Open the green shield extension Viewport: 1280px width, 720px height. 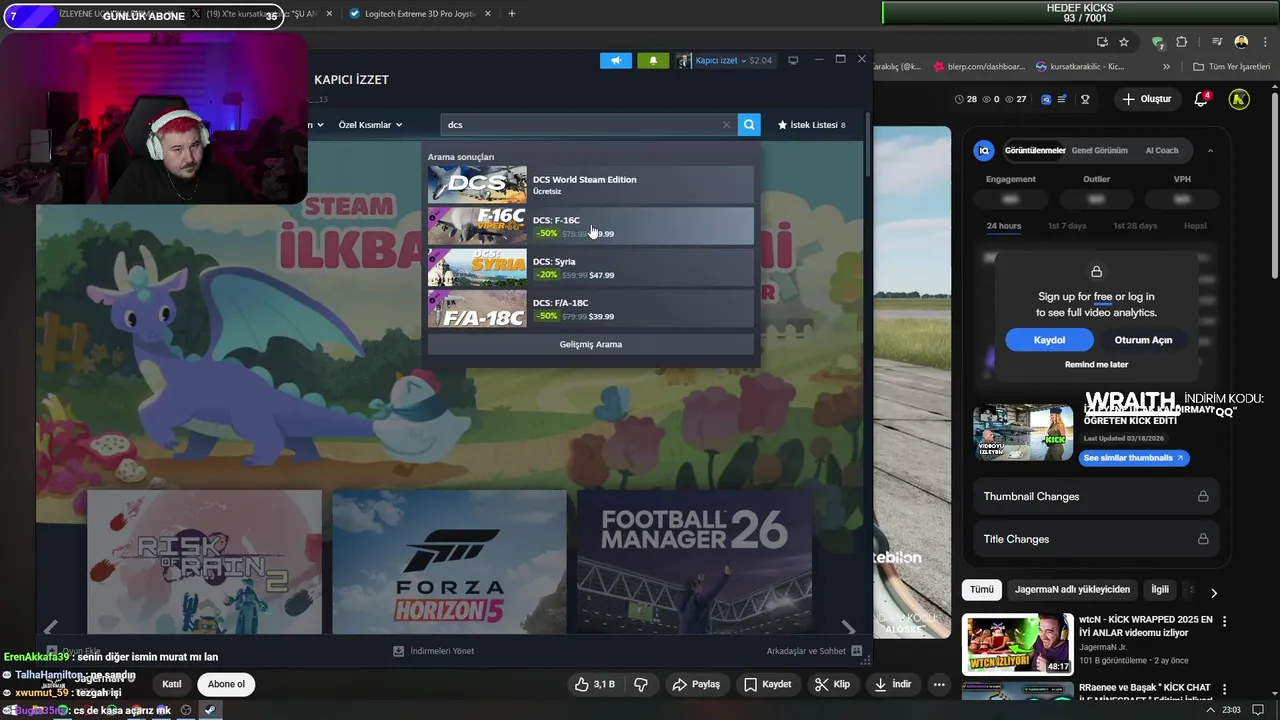1158,42
